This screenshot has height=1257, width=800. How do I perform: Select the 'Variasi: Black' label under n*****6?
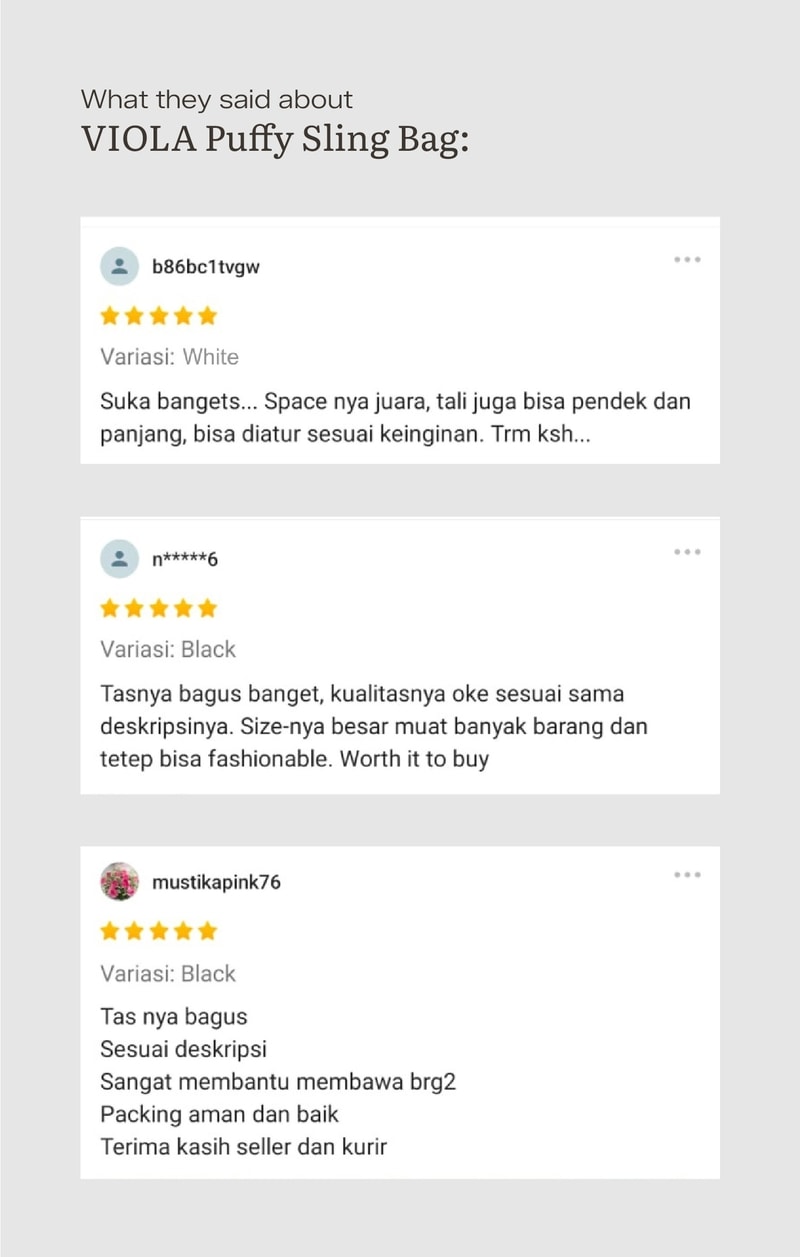click(168, 649)
